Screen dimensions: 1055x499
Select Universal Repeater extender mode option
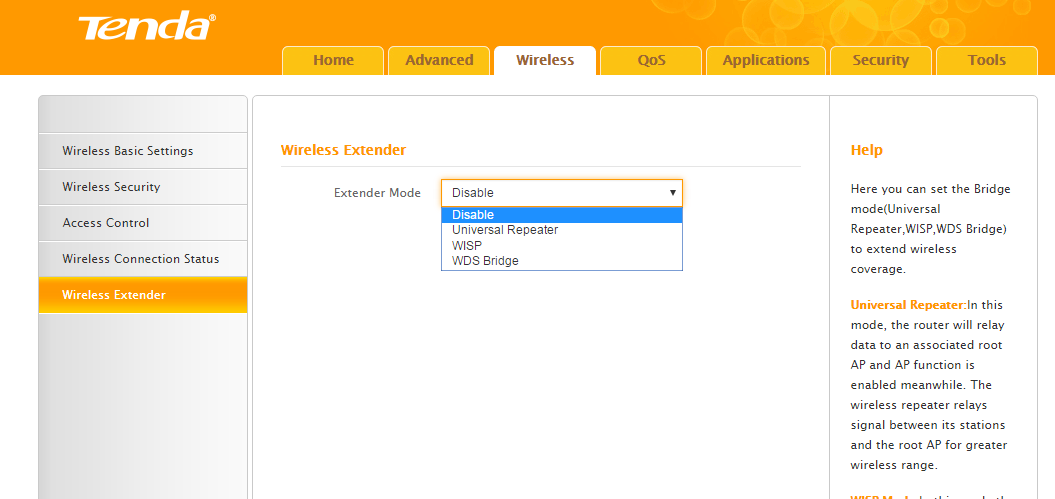(505, 230)
